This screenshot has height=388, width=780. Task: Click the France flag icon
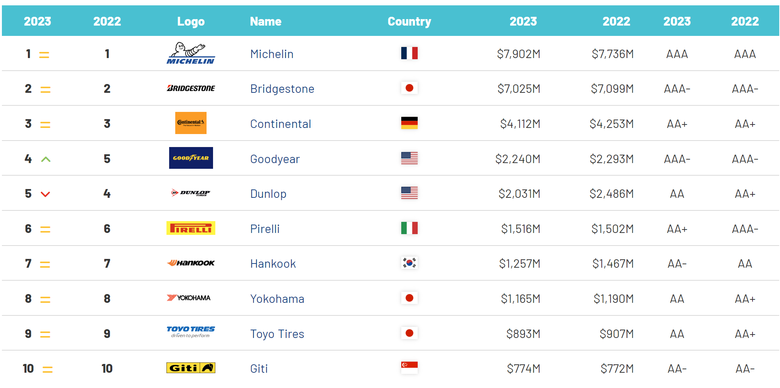tap(409, 53)
